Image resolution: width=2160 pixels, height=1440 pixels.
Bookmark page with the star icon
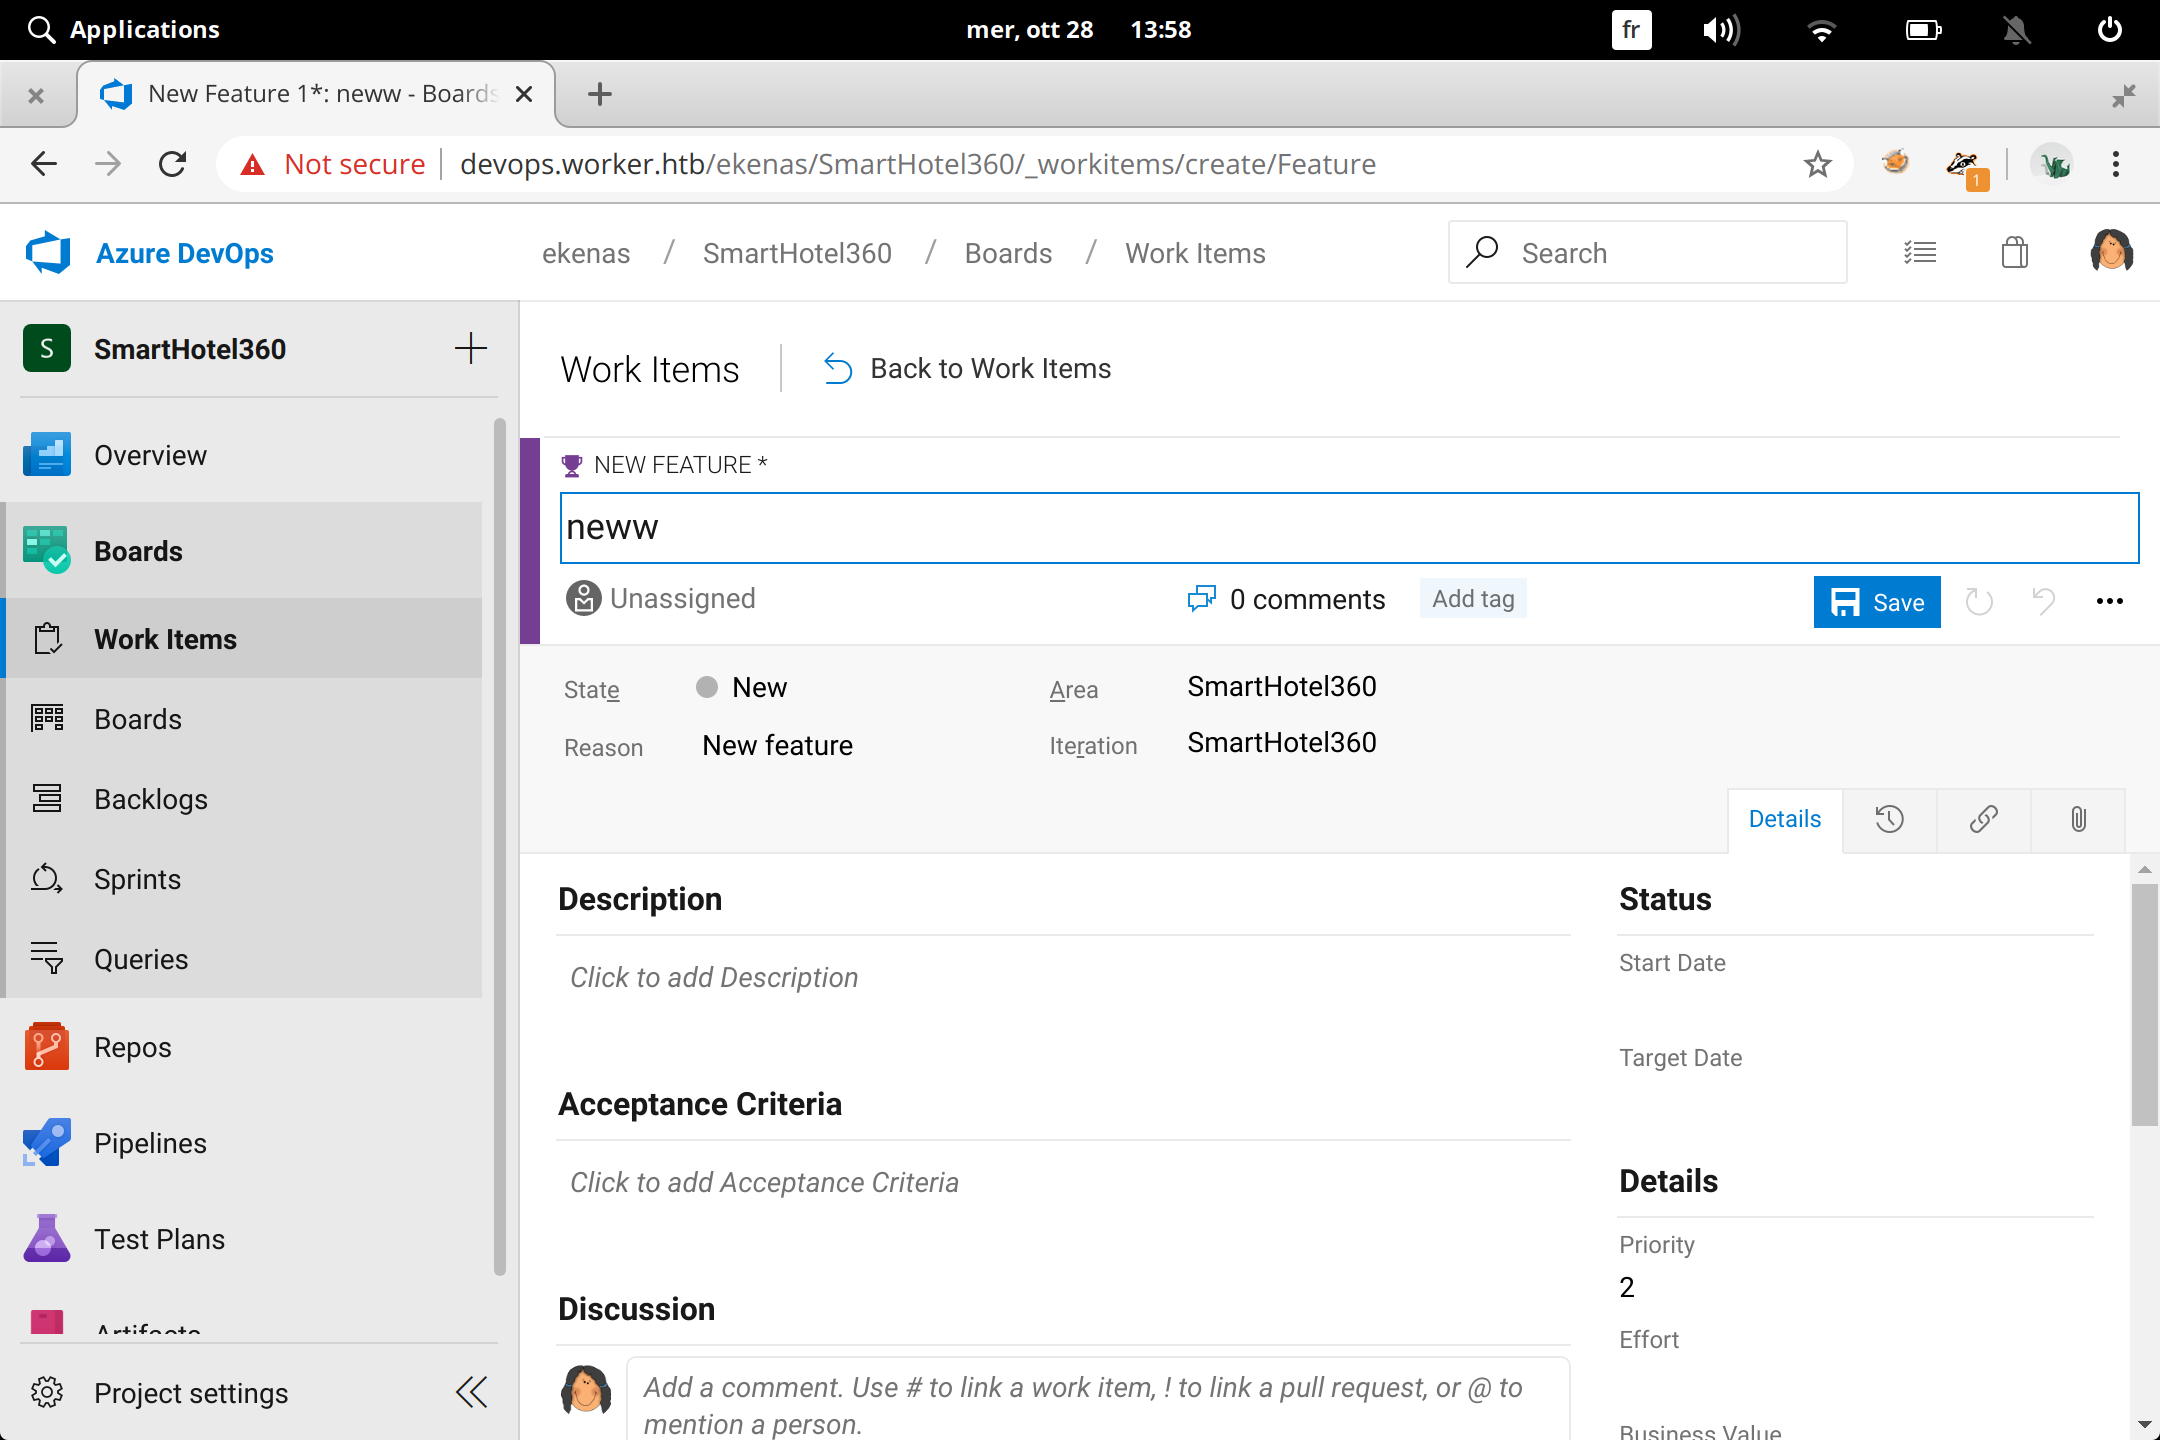tap(1817, 164)
